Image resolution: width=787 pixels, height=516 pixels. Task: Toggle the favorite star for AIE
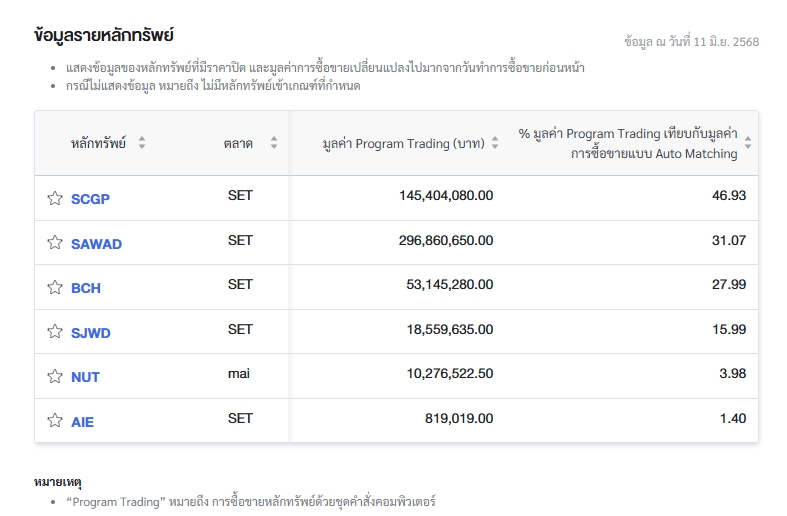55,421
